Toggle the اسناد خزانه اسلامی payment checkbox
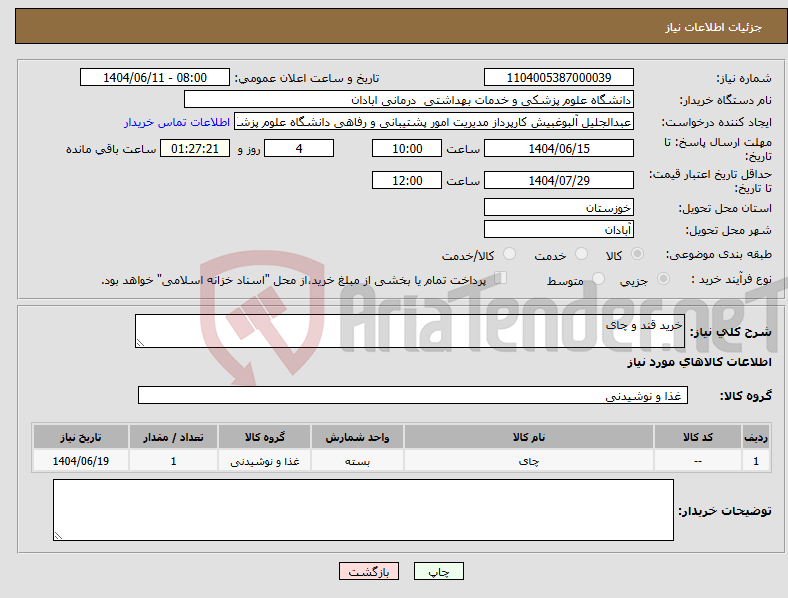The image size is (788, 598). pos(500,278)
